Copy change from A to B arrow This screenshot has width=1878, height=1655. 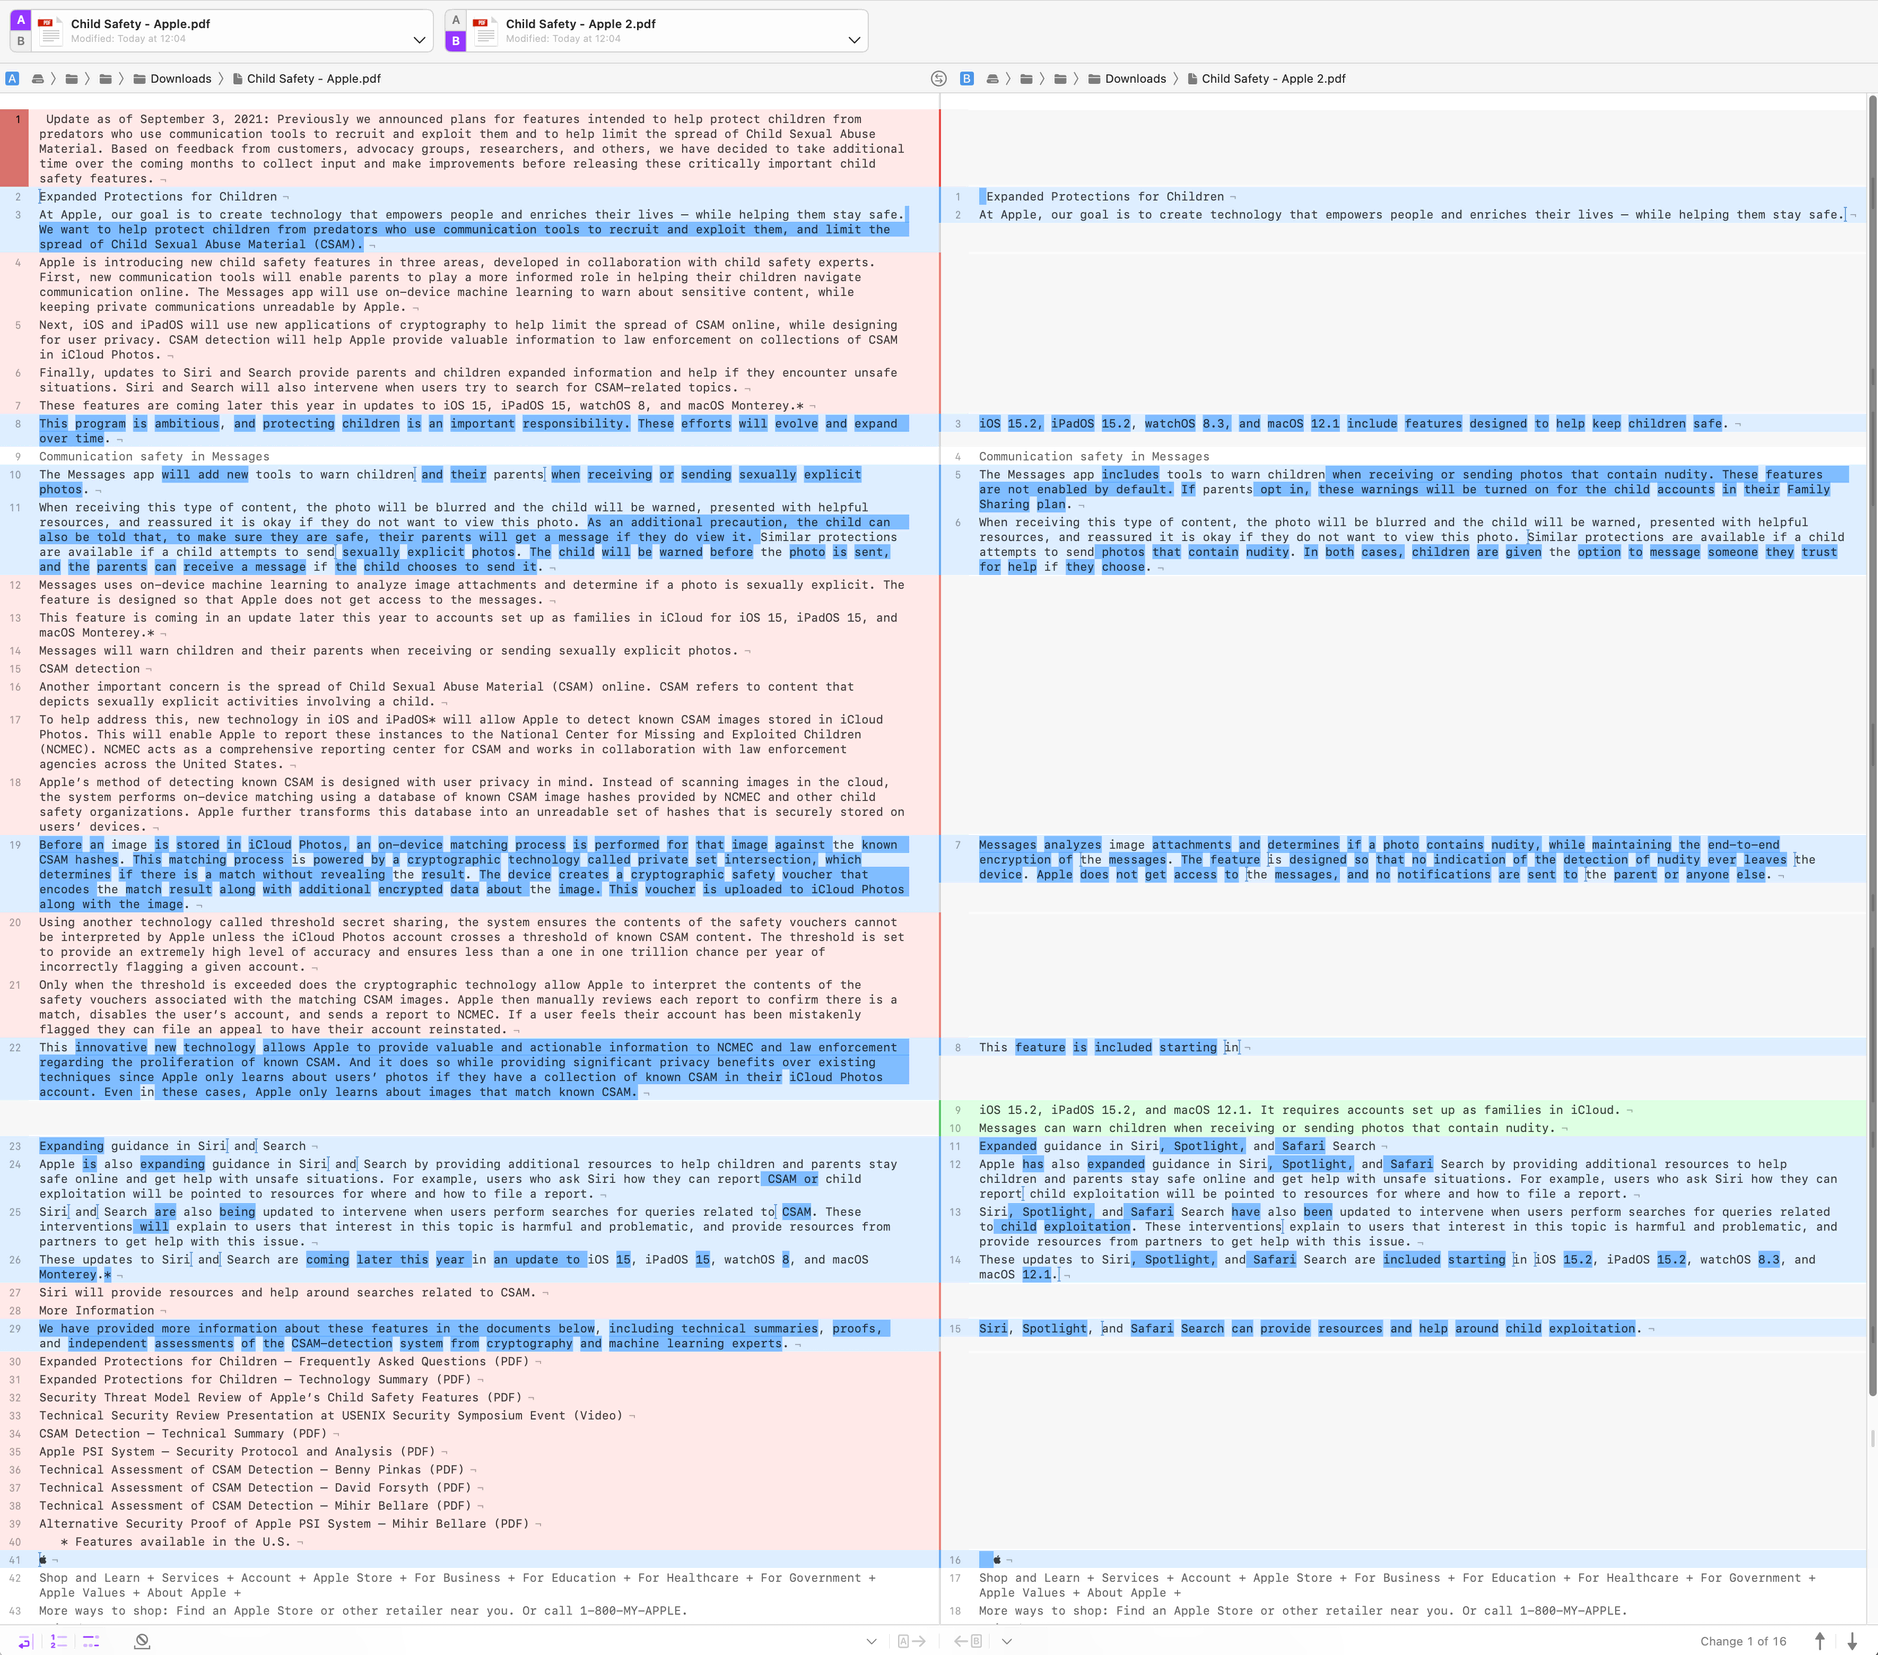tap(912, 1641)
